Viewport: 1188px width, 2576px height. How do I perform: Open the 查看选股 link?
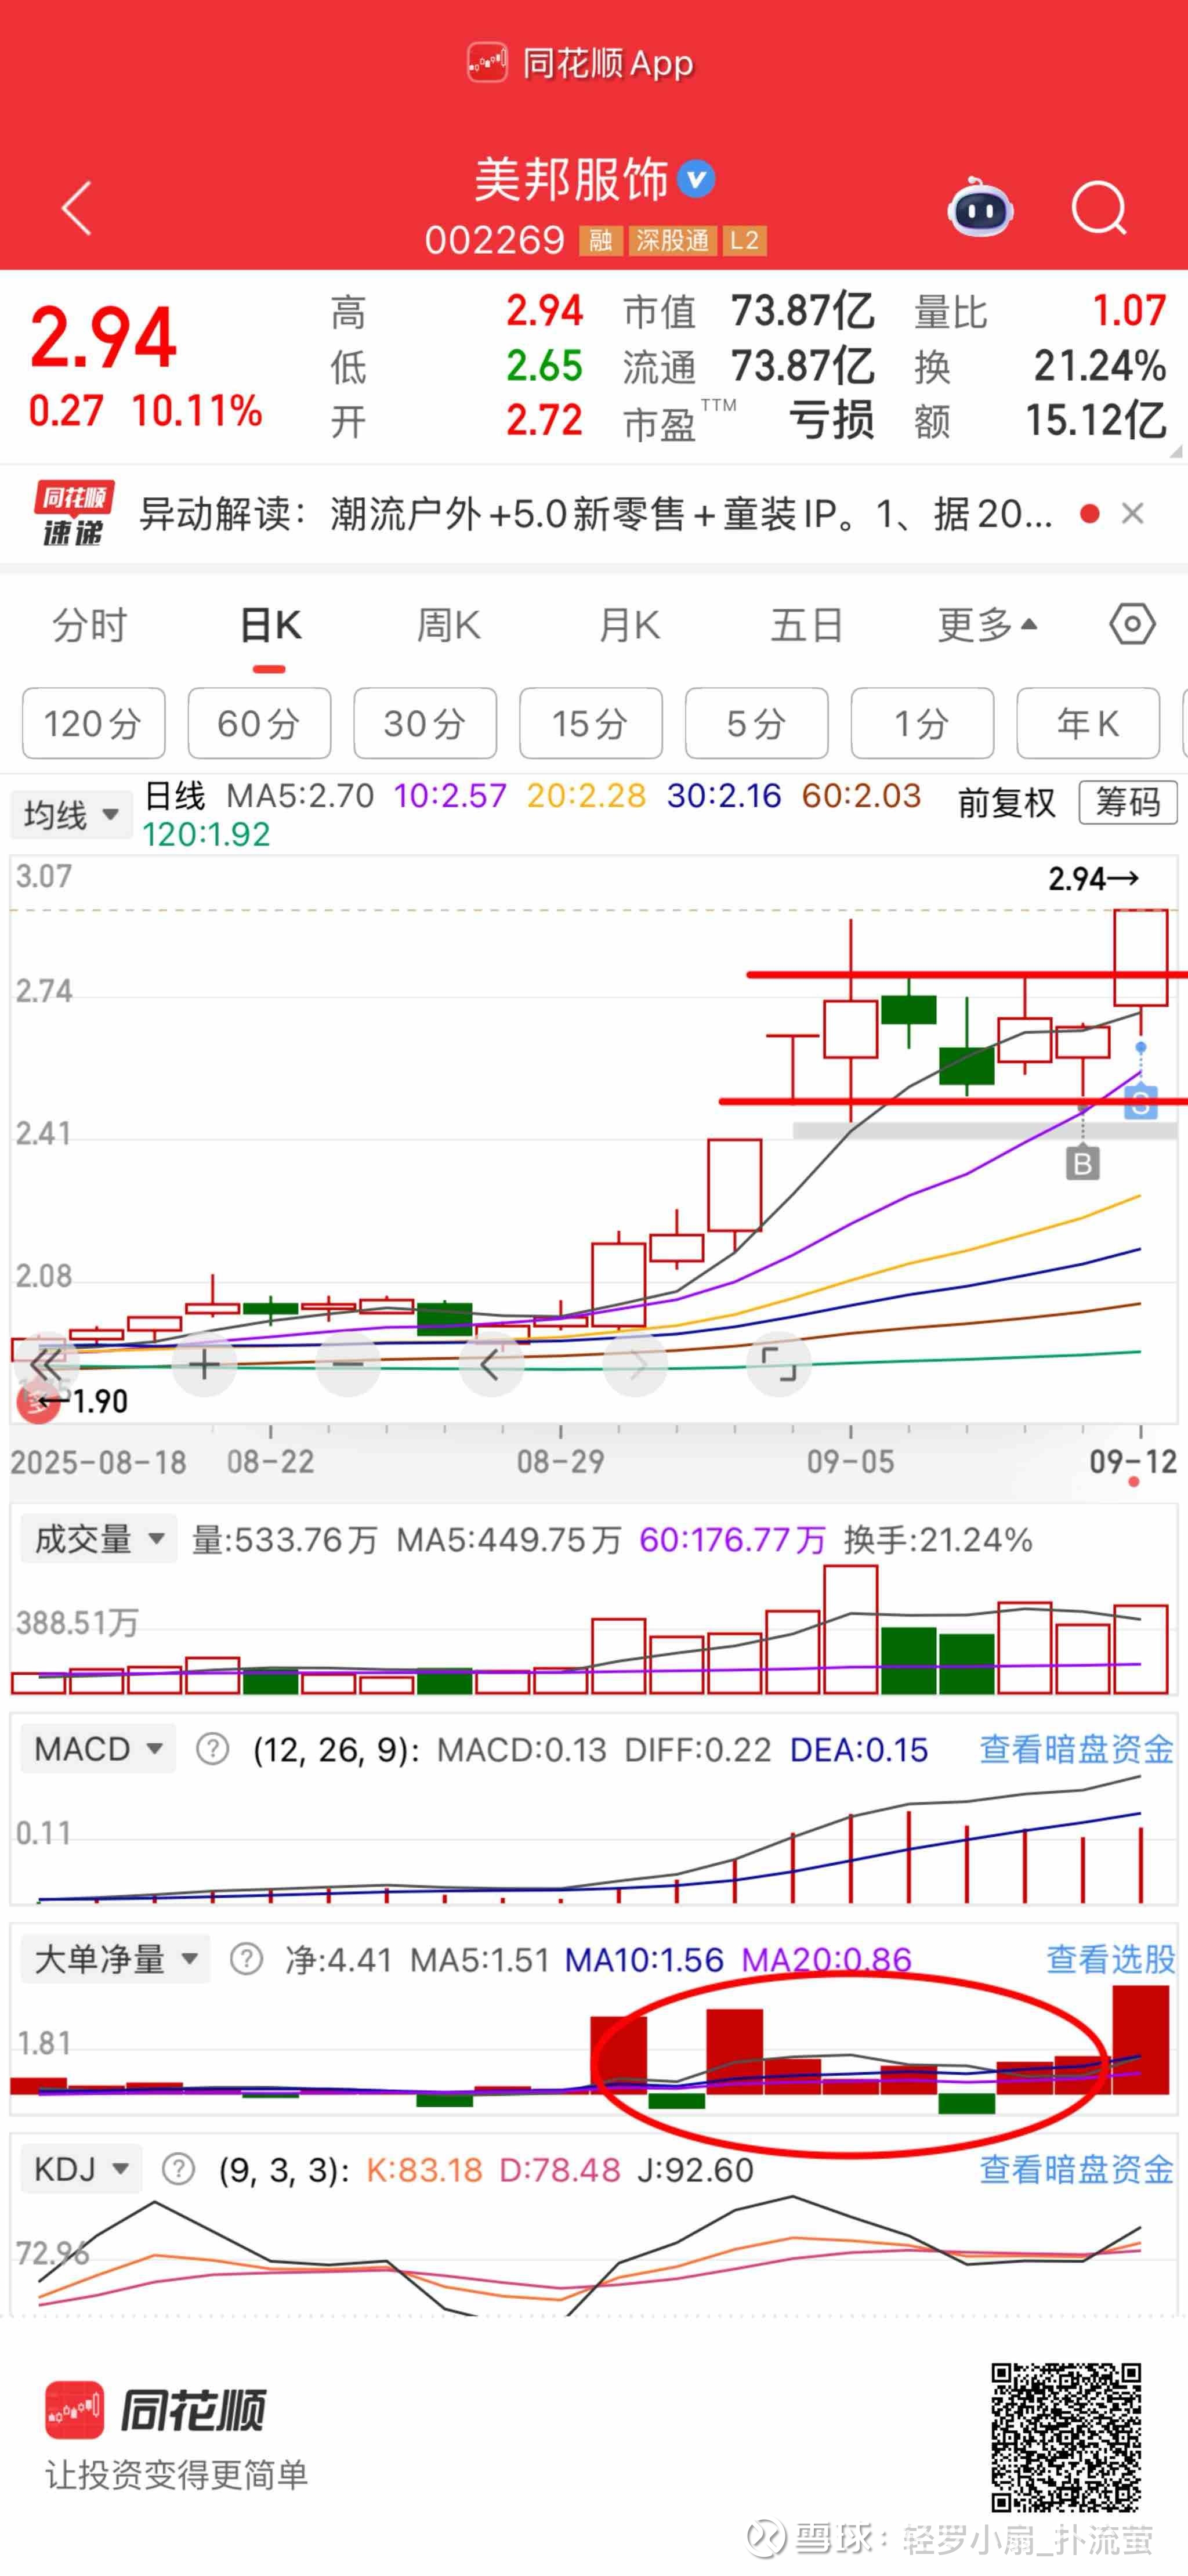[1110, 1959]
